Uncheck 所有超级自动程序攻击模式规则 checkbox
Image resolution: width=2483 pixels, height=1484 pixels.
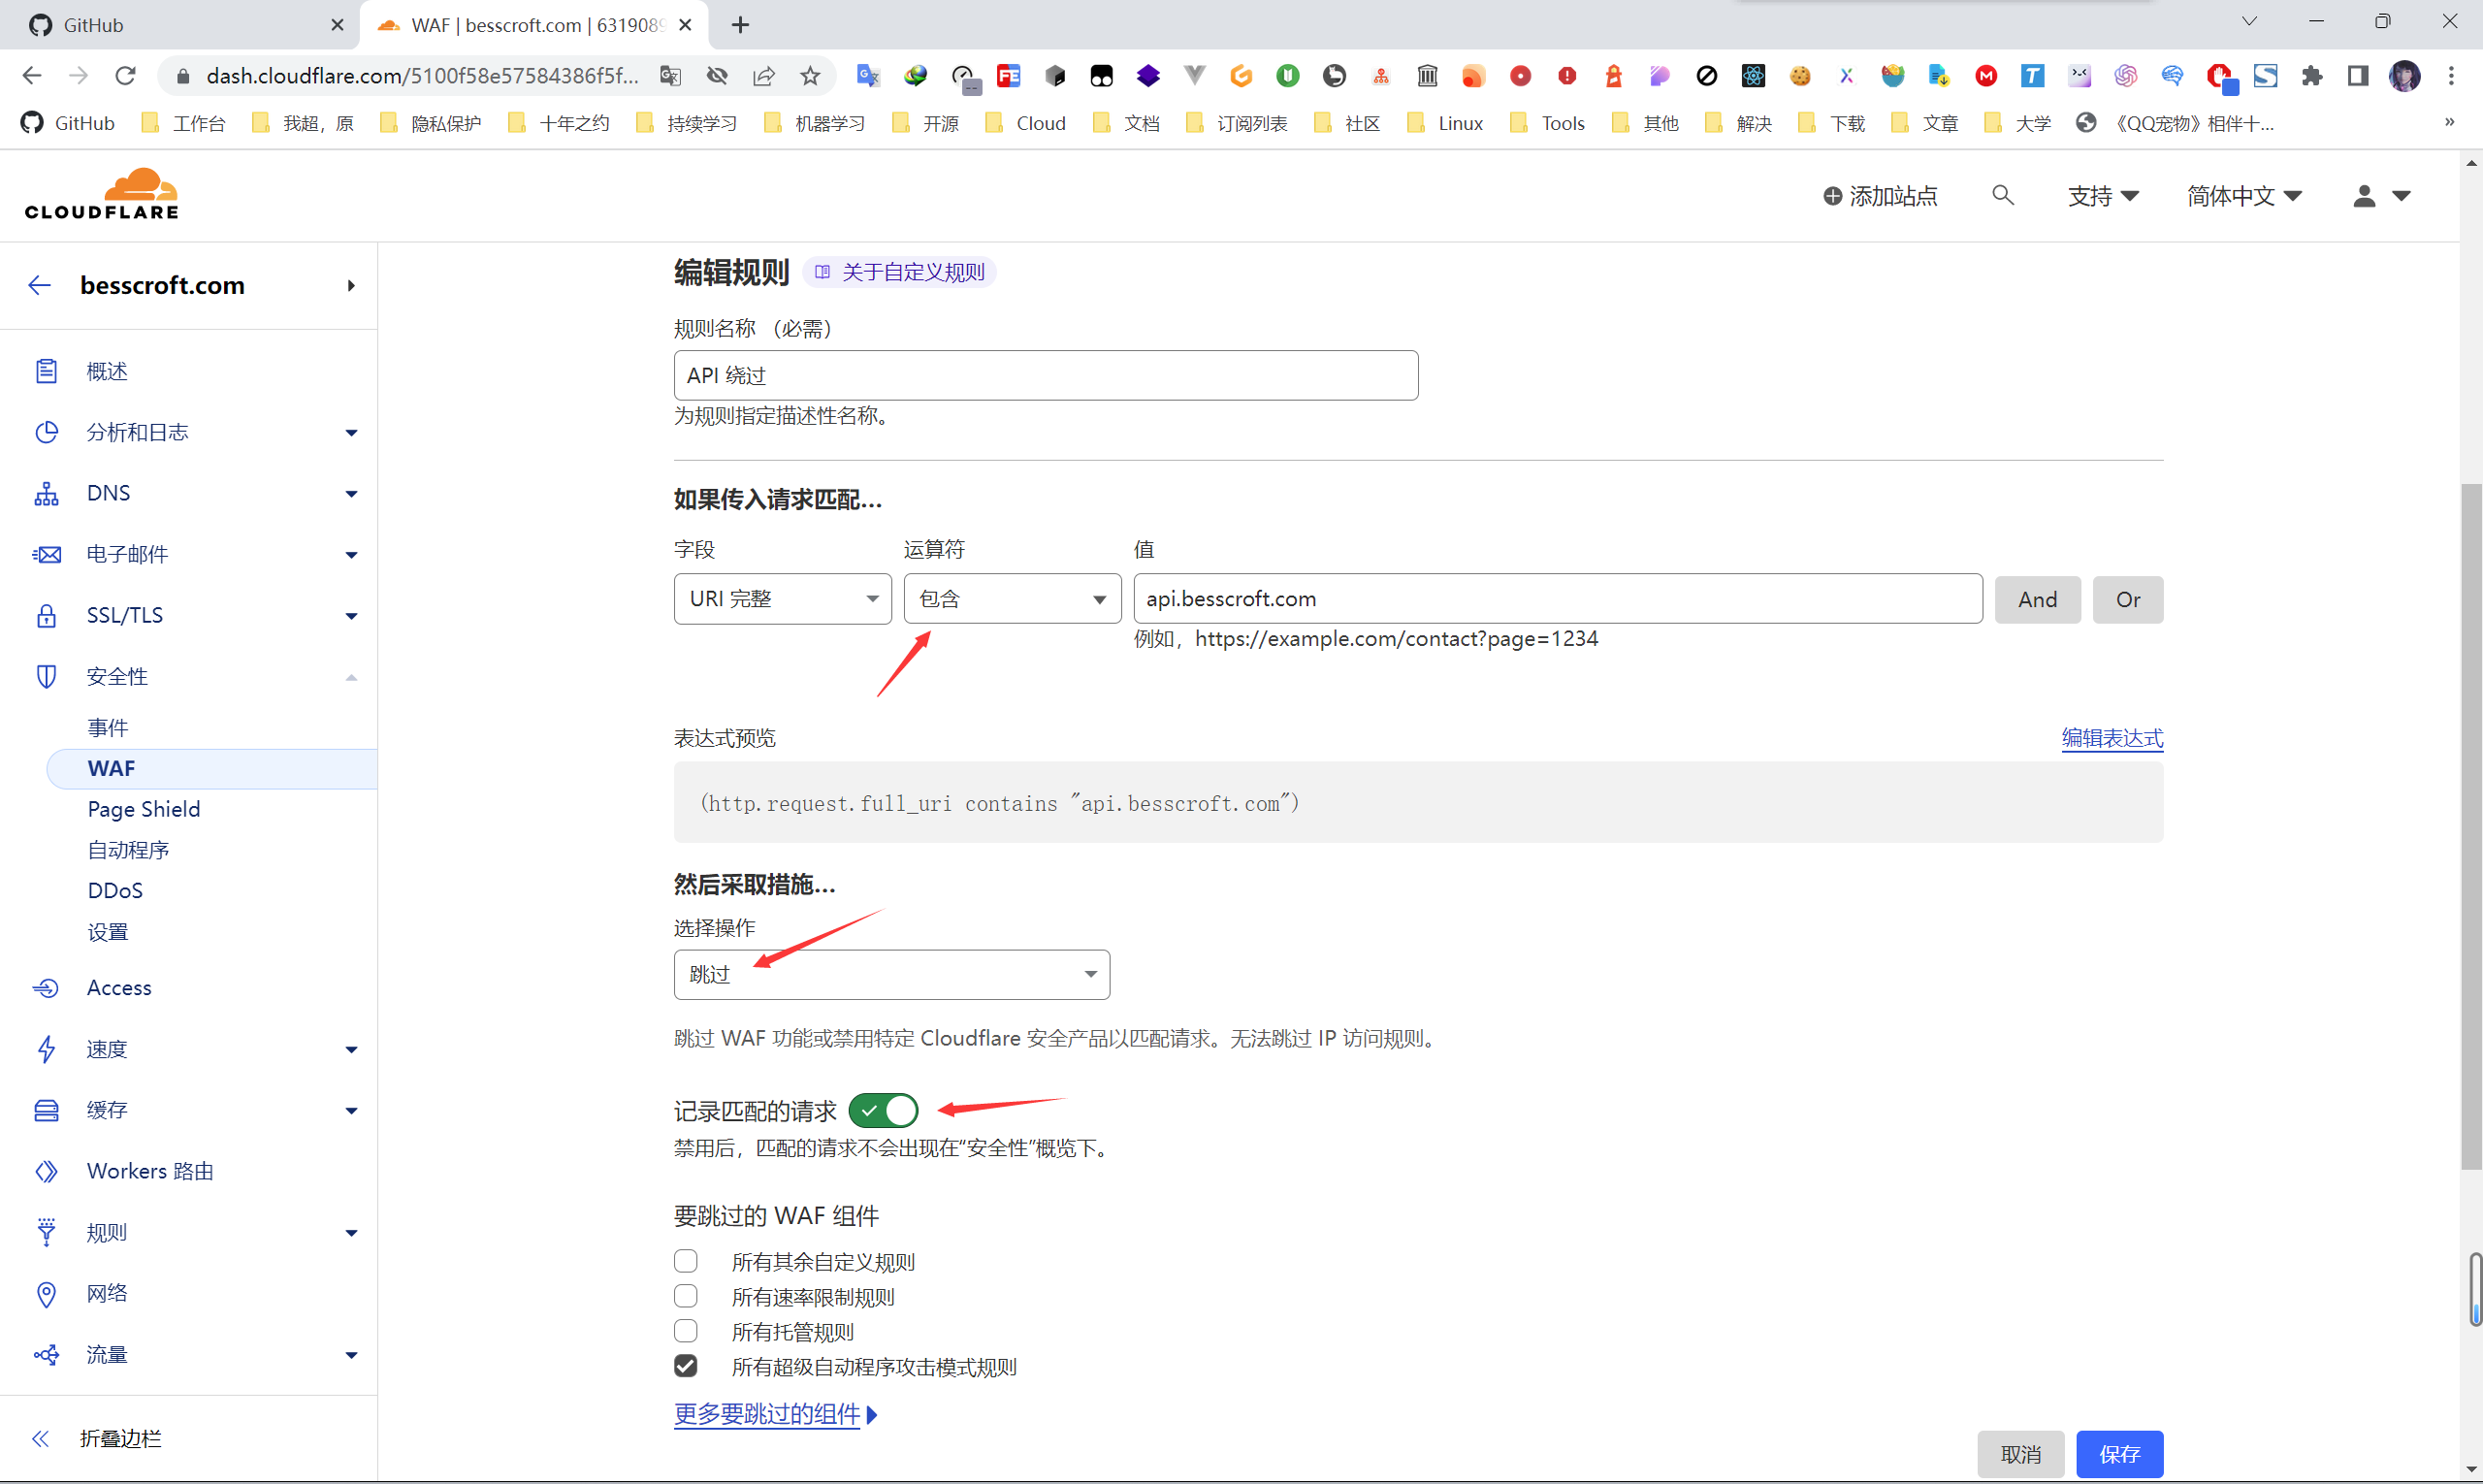pyautogui.click(x=686, y=1366)
